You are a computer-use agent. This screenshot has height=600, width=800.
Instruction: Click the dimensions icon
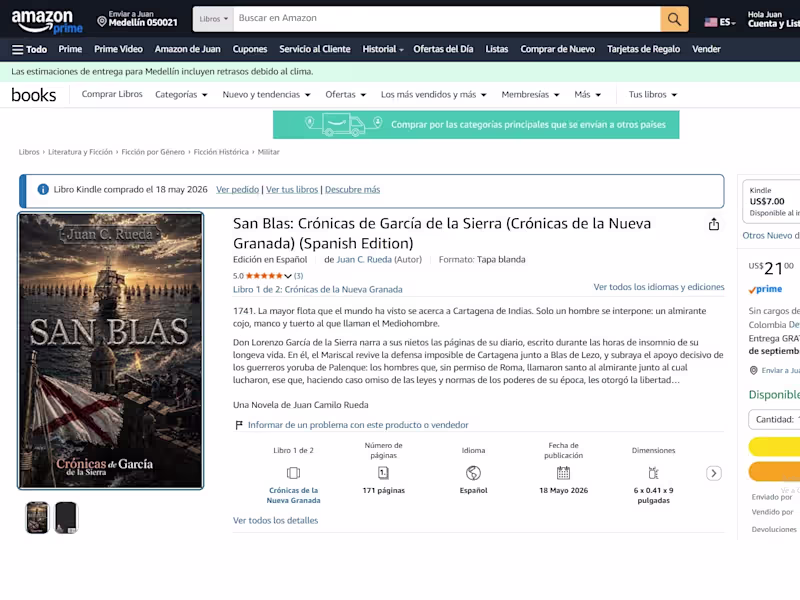click(654, 473)
